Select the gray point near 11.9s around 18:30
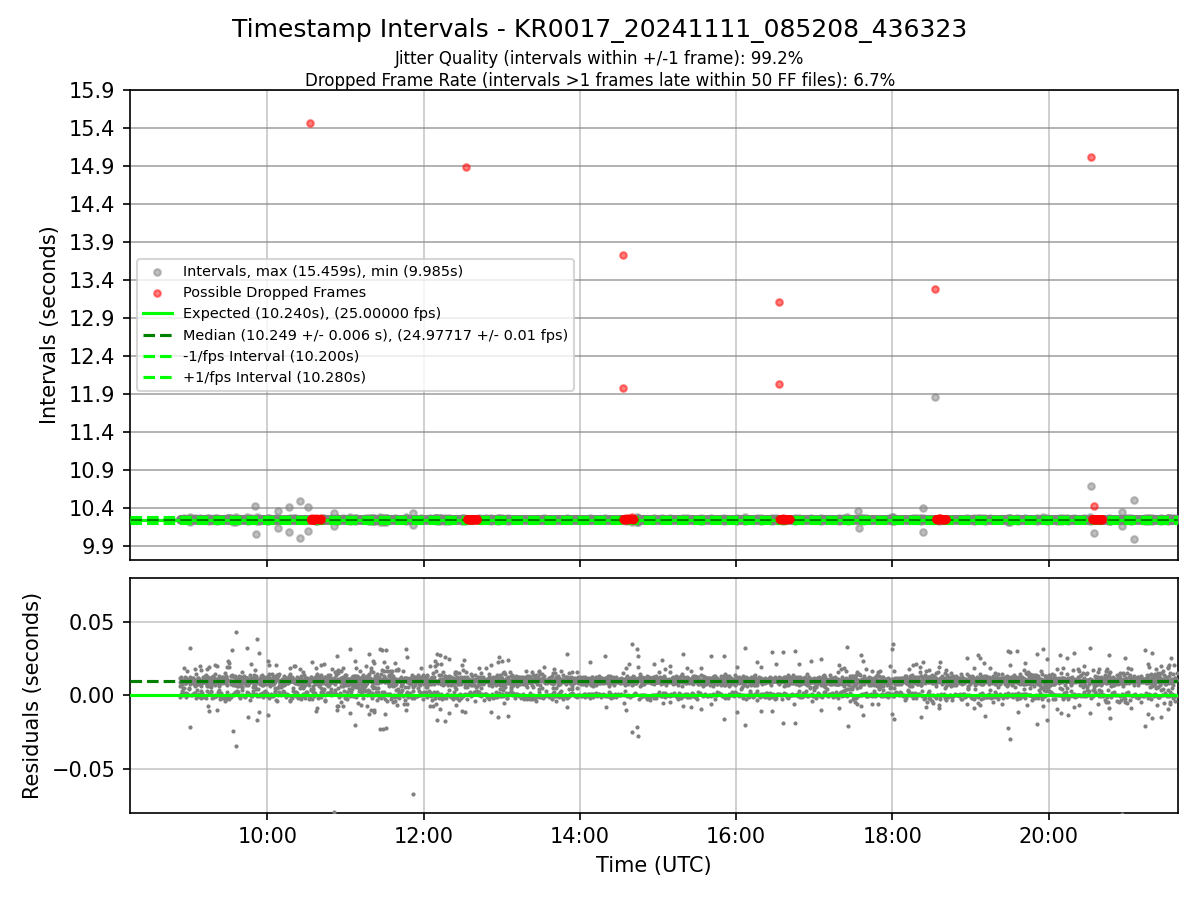Image resolution: width=1200 pixels, height=900 pixels. click(x=935, y=397)
